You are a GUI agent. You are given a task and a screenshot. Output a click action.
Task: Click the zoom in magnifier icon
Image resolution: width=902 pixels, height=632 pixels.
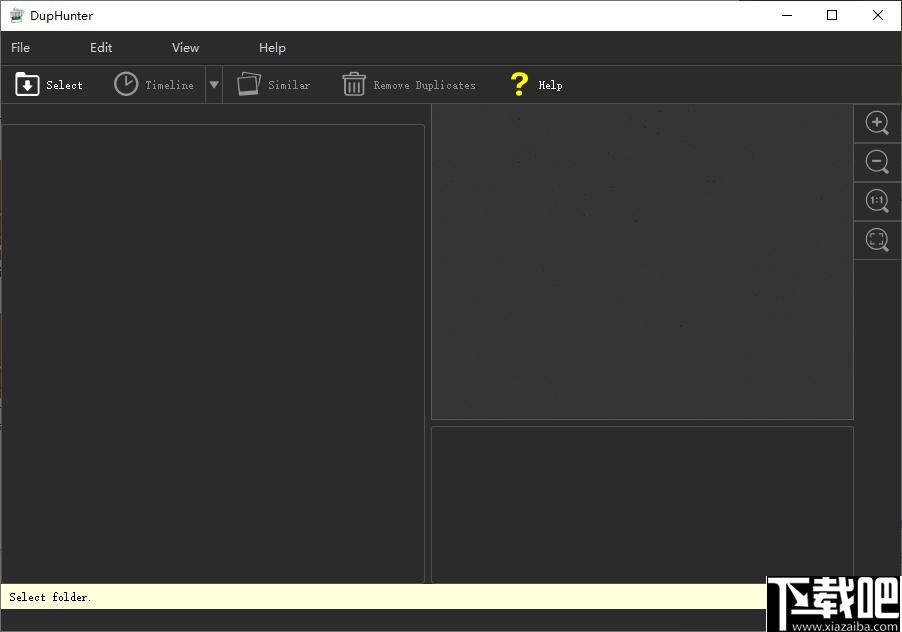point(877,122)
